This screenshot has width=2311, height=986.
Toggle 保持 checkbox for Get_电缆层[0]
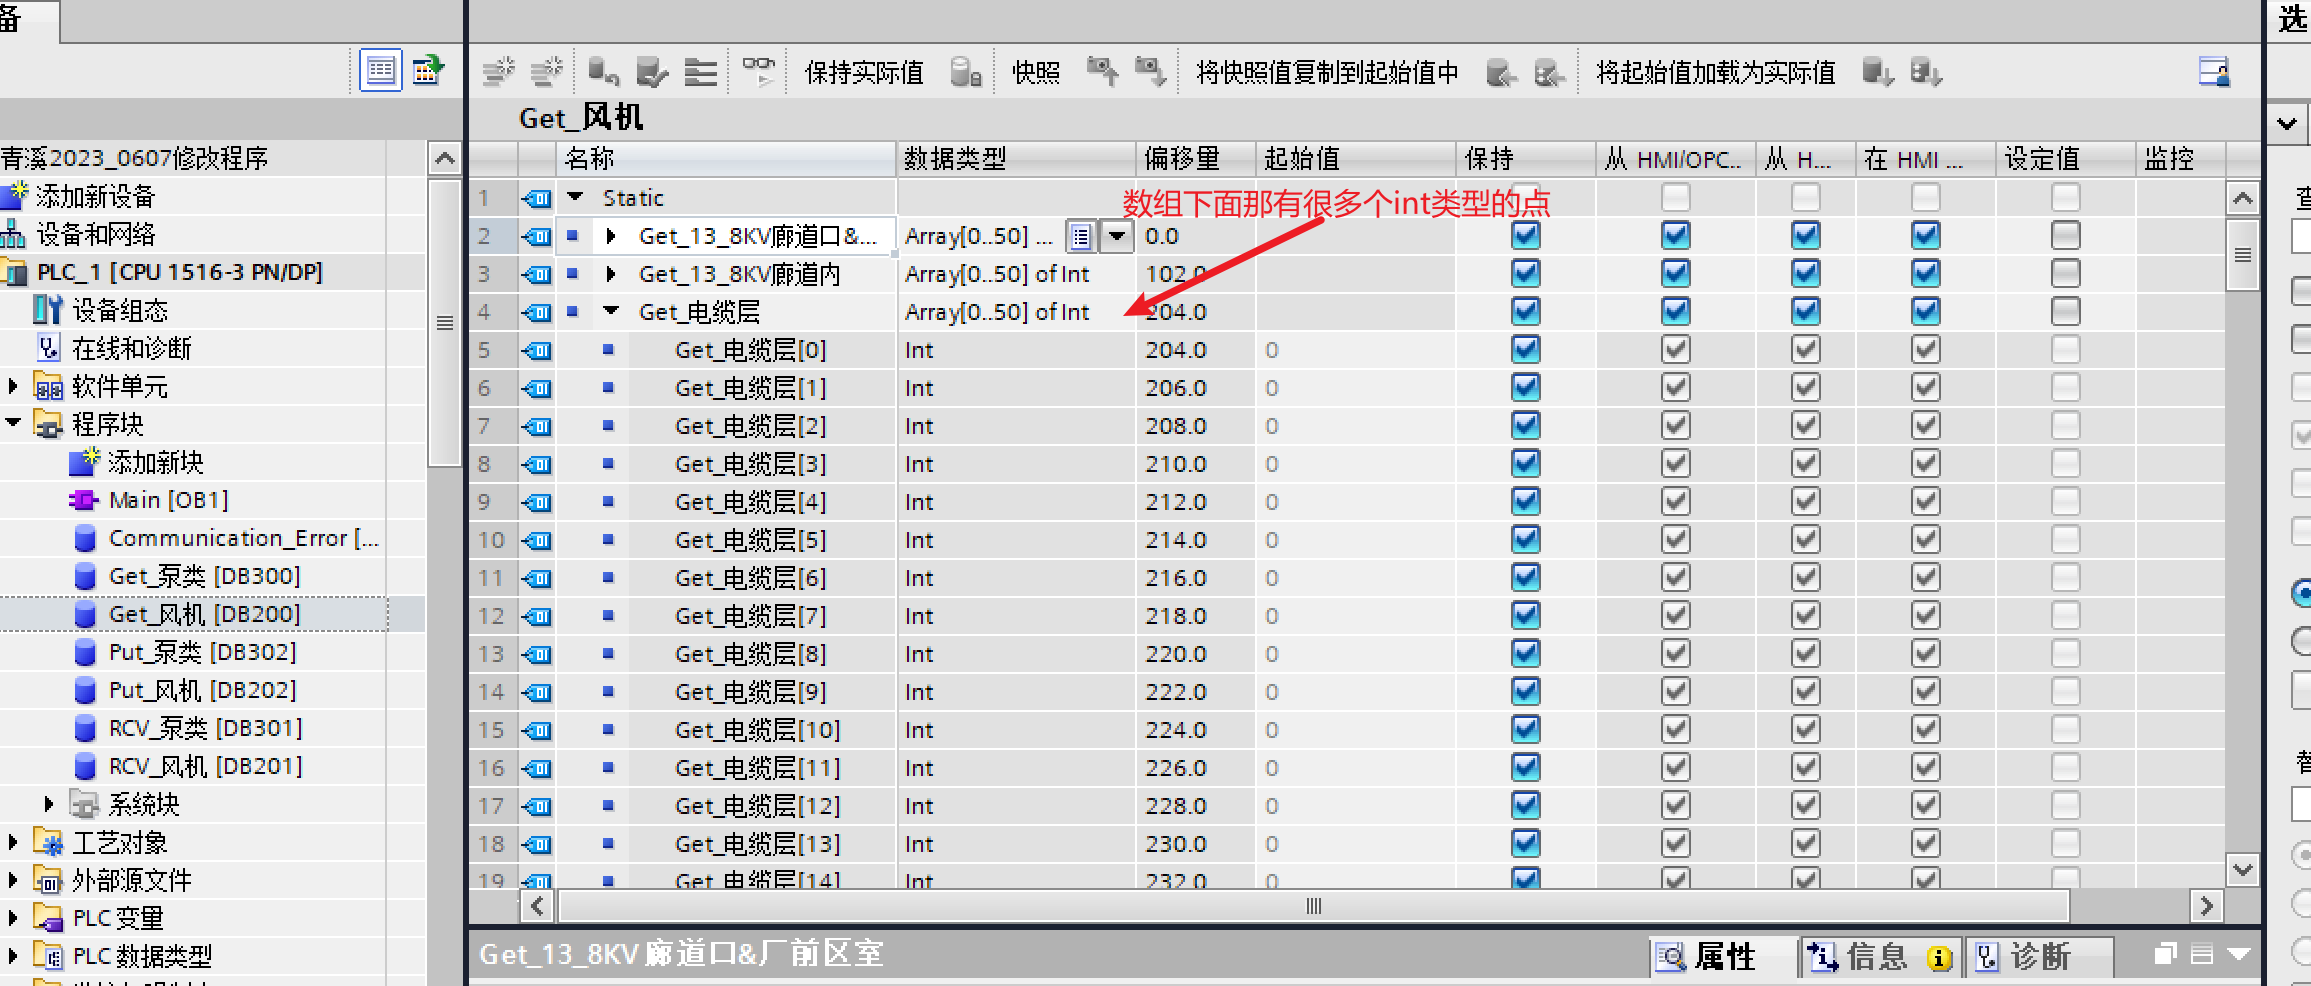1526,350
